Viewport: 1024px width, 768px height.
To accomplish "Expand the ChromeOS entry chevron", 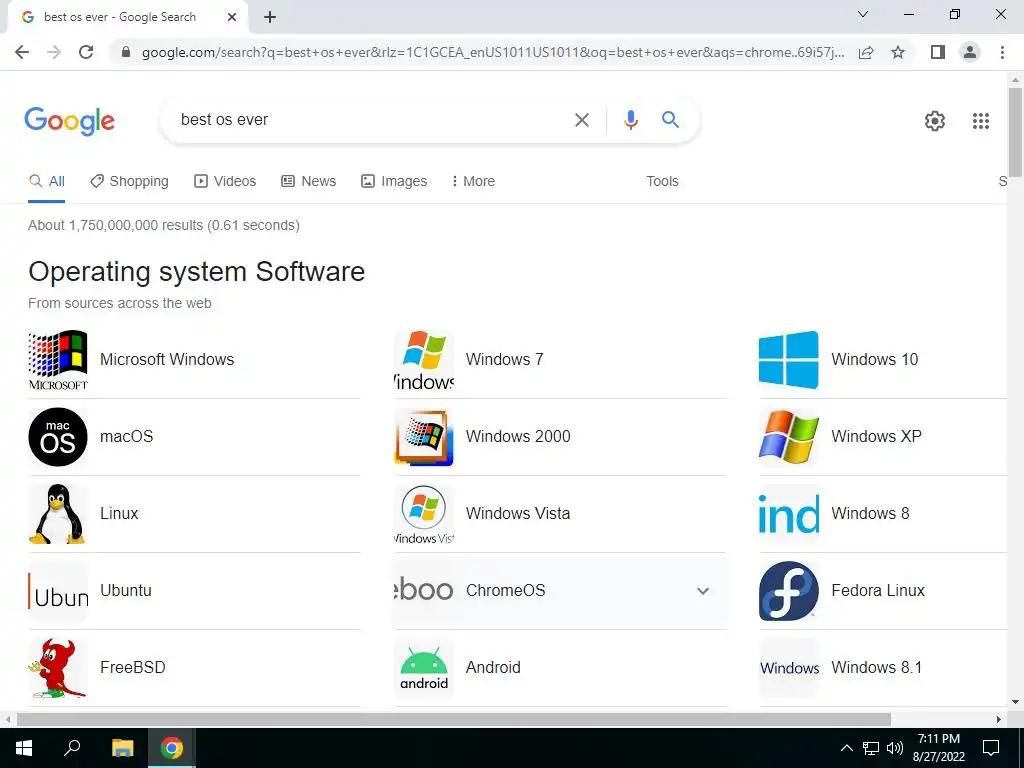I will pos(703,591).
